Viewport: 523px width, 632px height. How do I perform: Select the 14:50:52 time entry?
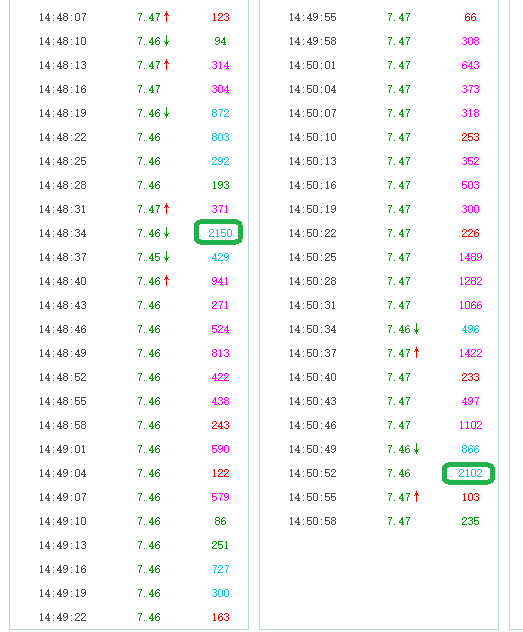(312, 473)
